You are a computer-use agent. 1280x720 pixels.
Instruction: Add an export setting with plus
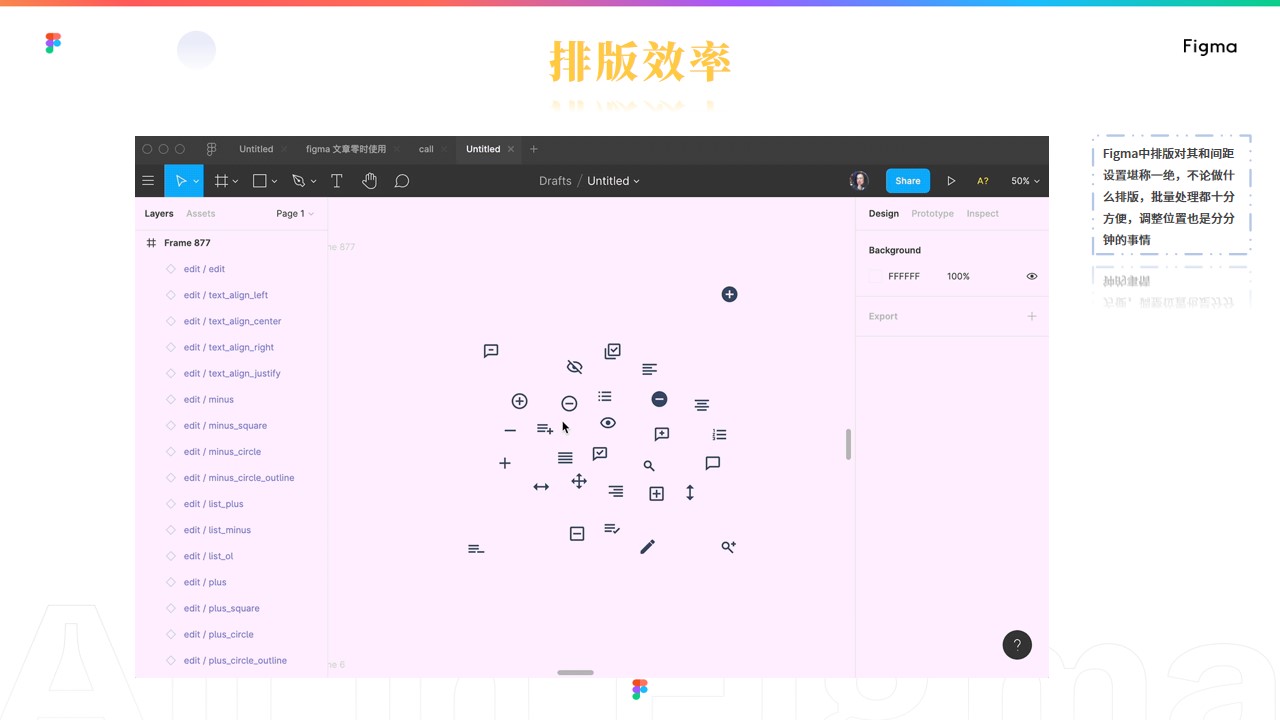coord(1031,316)
